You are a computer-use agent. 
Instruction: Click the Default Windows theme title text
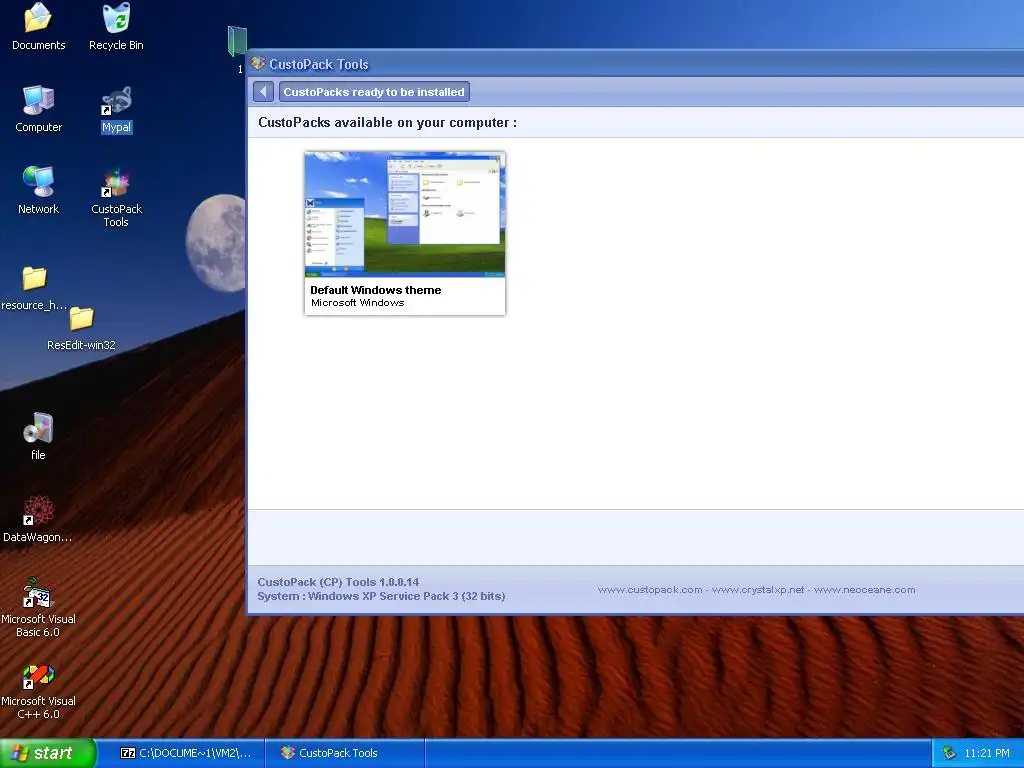376,290
